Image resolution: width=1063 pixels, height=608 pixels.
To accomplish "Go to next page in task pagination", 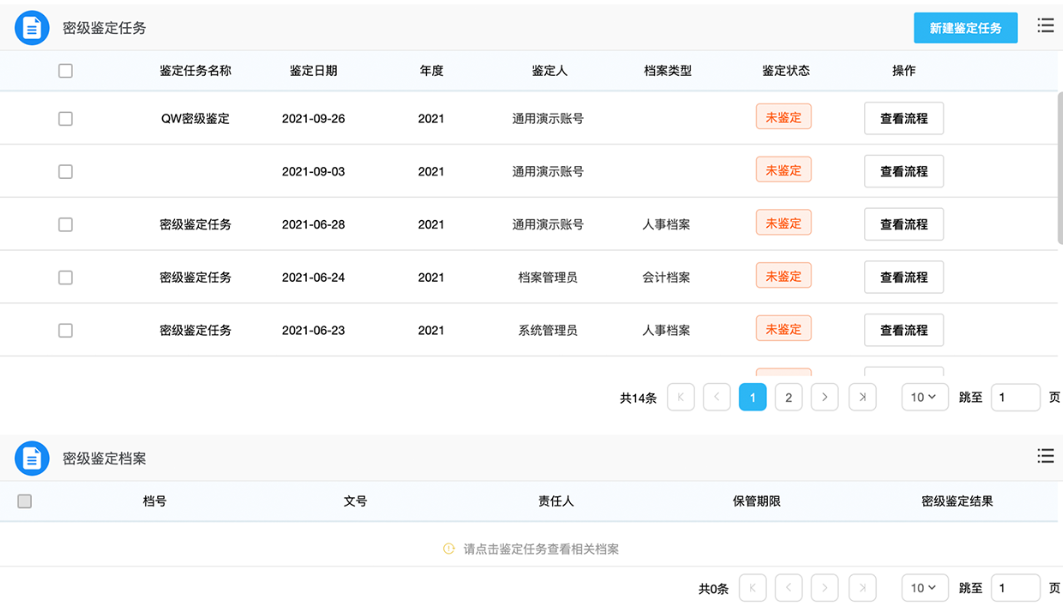I will click(x=824, y=397).
